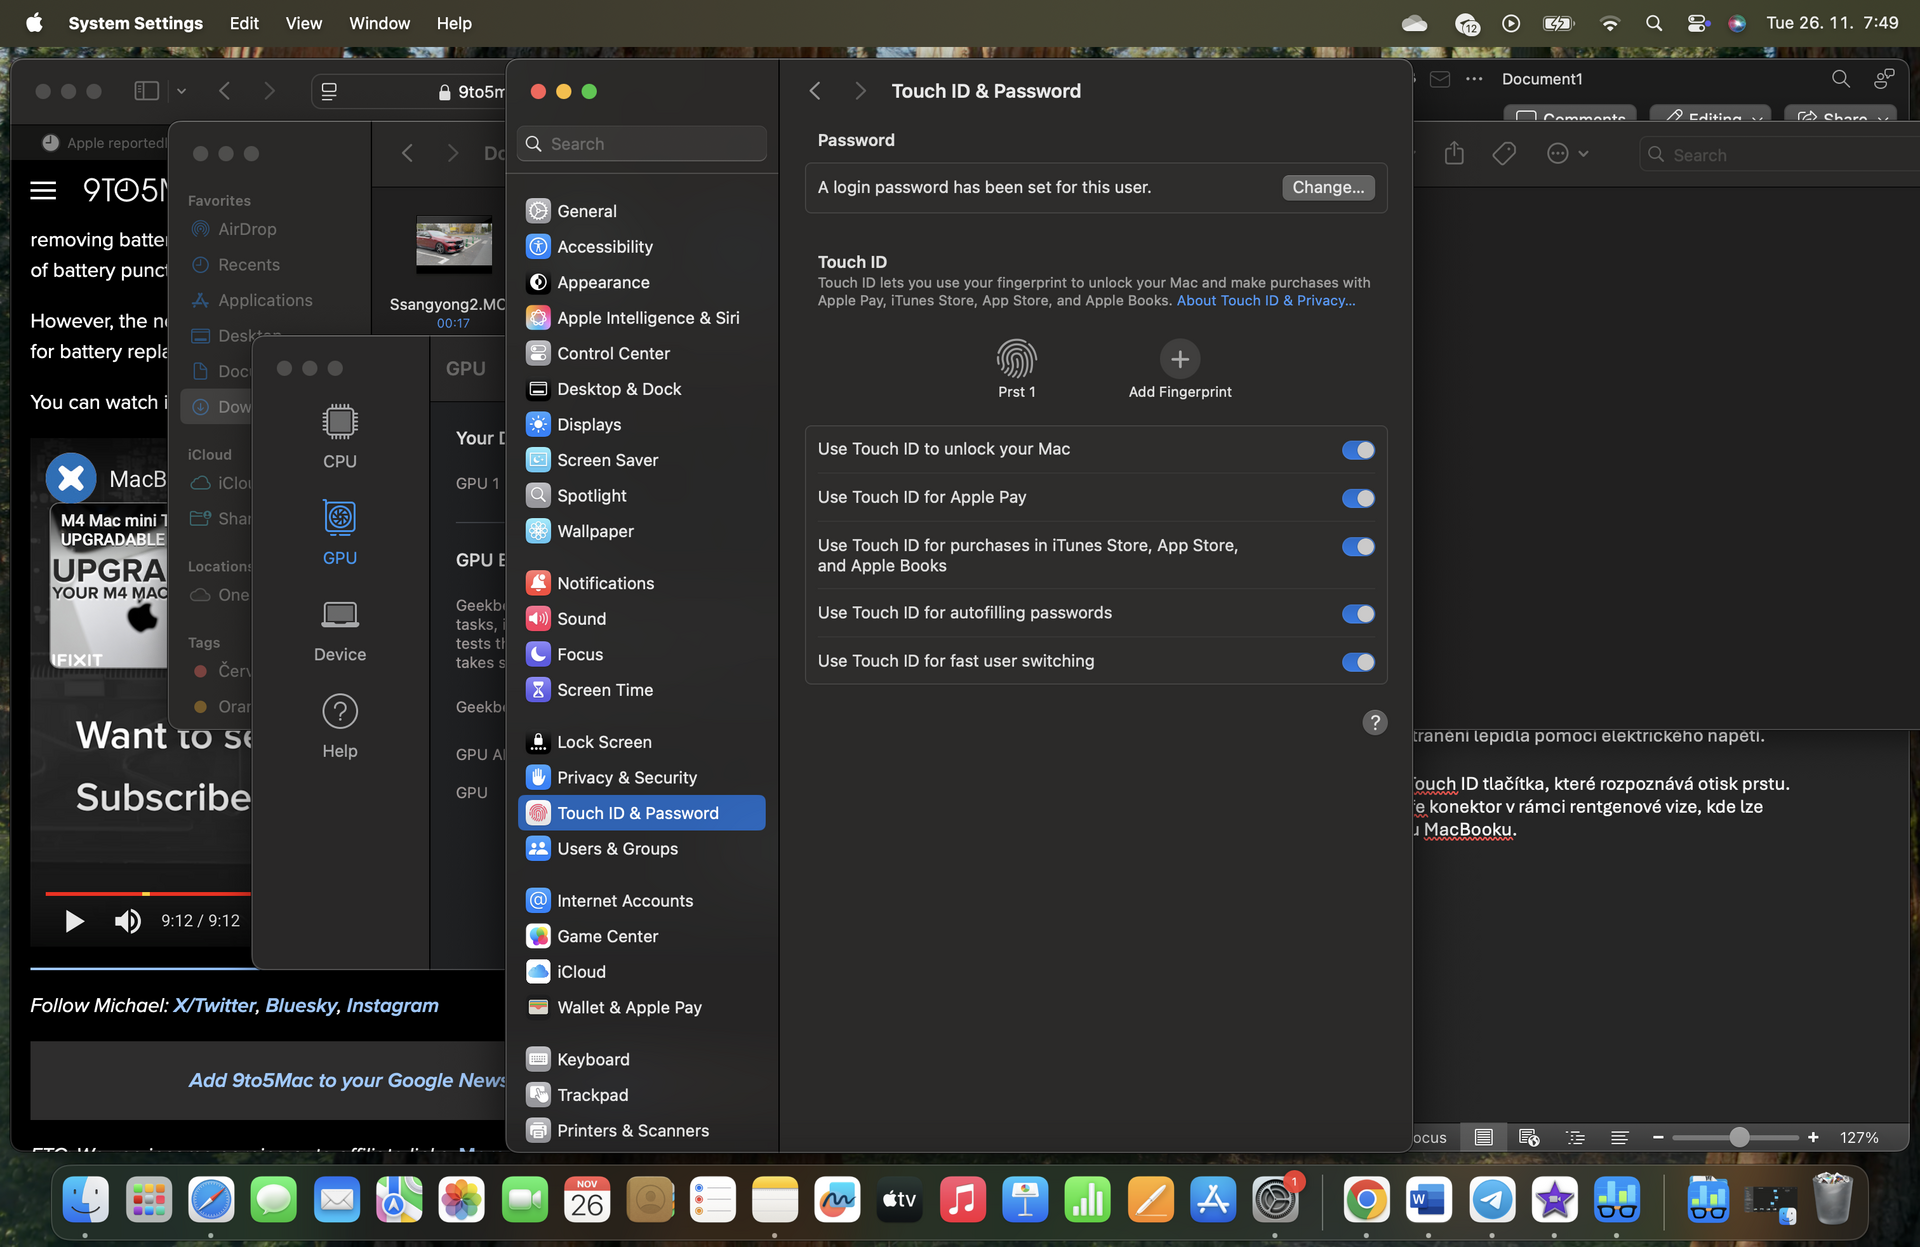Image resolution: width=1920 pixels, height=1247 pixels.
Task: Open Notifications settings
Action: (x=605, y=583)
